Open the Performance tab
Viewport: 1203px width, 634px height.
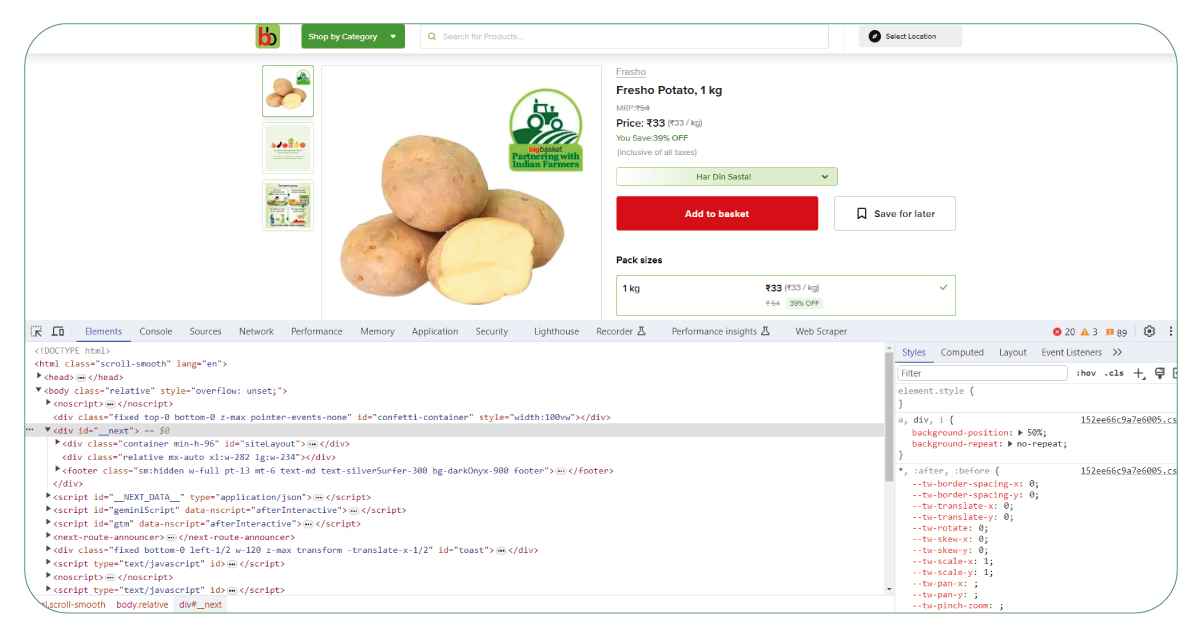pyautogui.click(x=317, y=331)
